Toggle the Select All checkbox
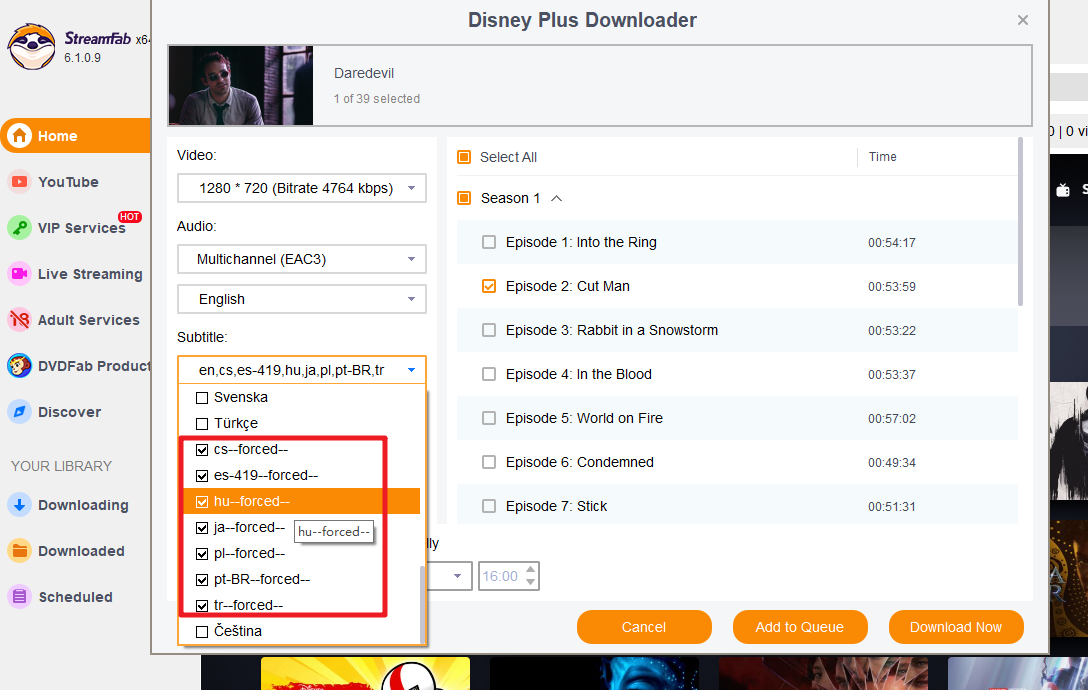Screen dimensions: 1088x690 click(464, 157)
